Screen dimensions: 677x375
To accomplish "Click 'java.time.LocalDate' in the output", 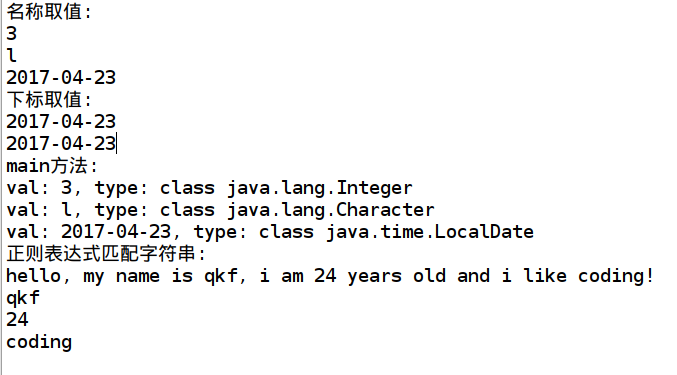I will 430,232.
